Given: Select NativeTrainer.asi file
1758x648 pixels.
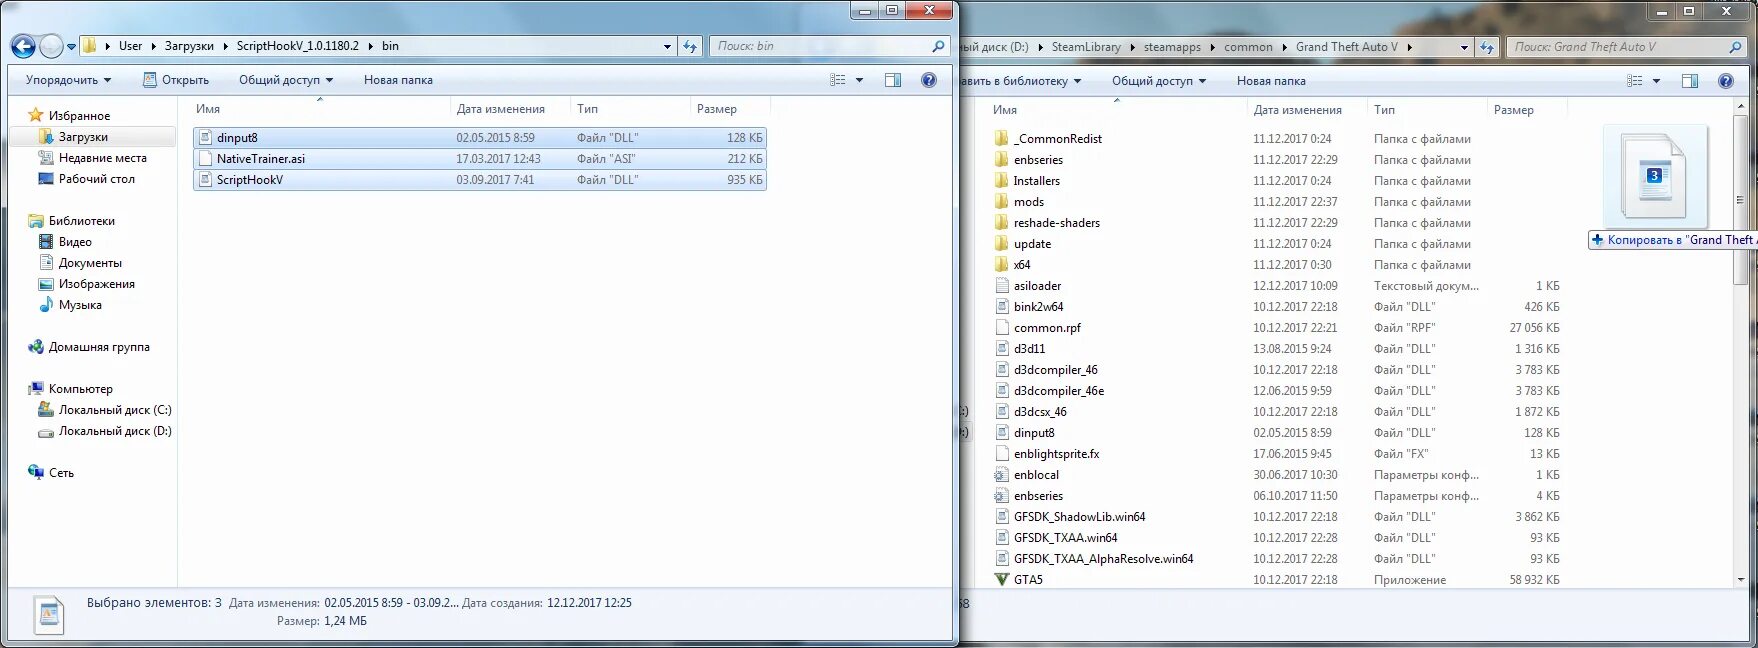Looking at the screenshot, I should tap(480, 159).
